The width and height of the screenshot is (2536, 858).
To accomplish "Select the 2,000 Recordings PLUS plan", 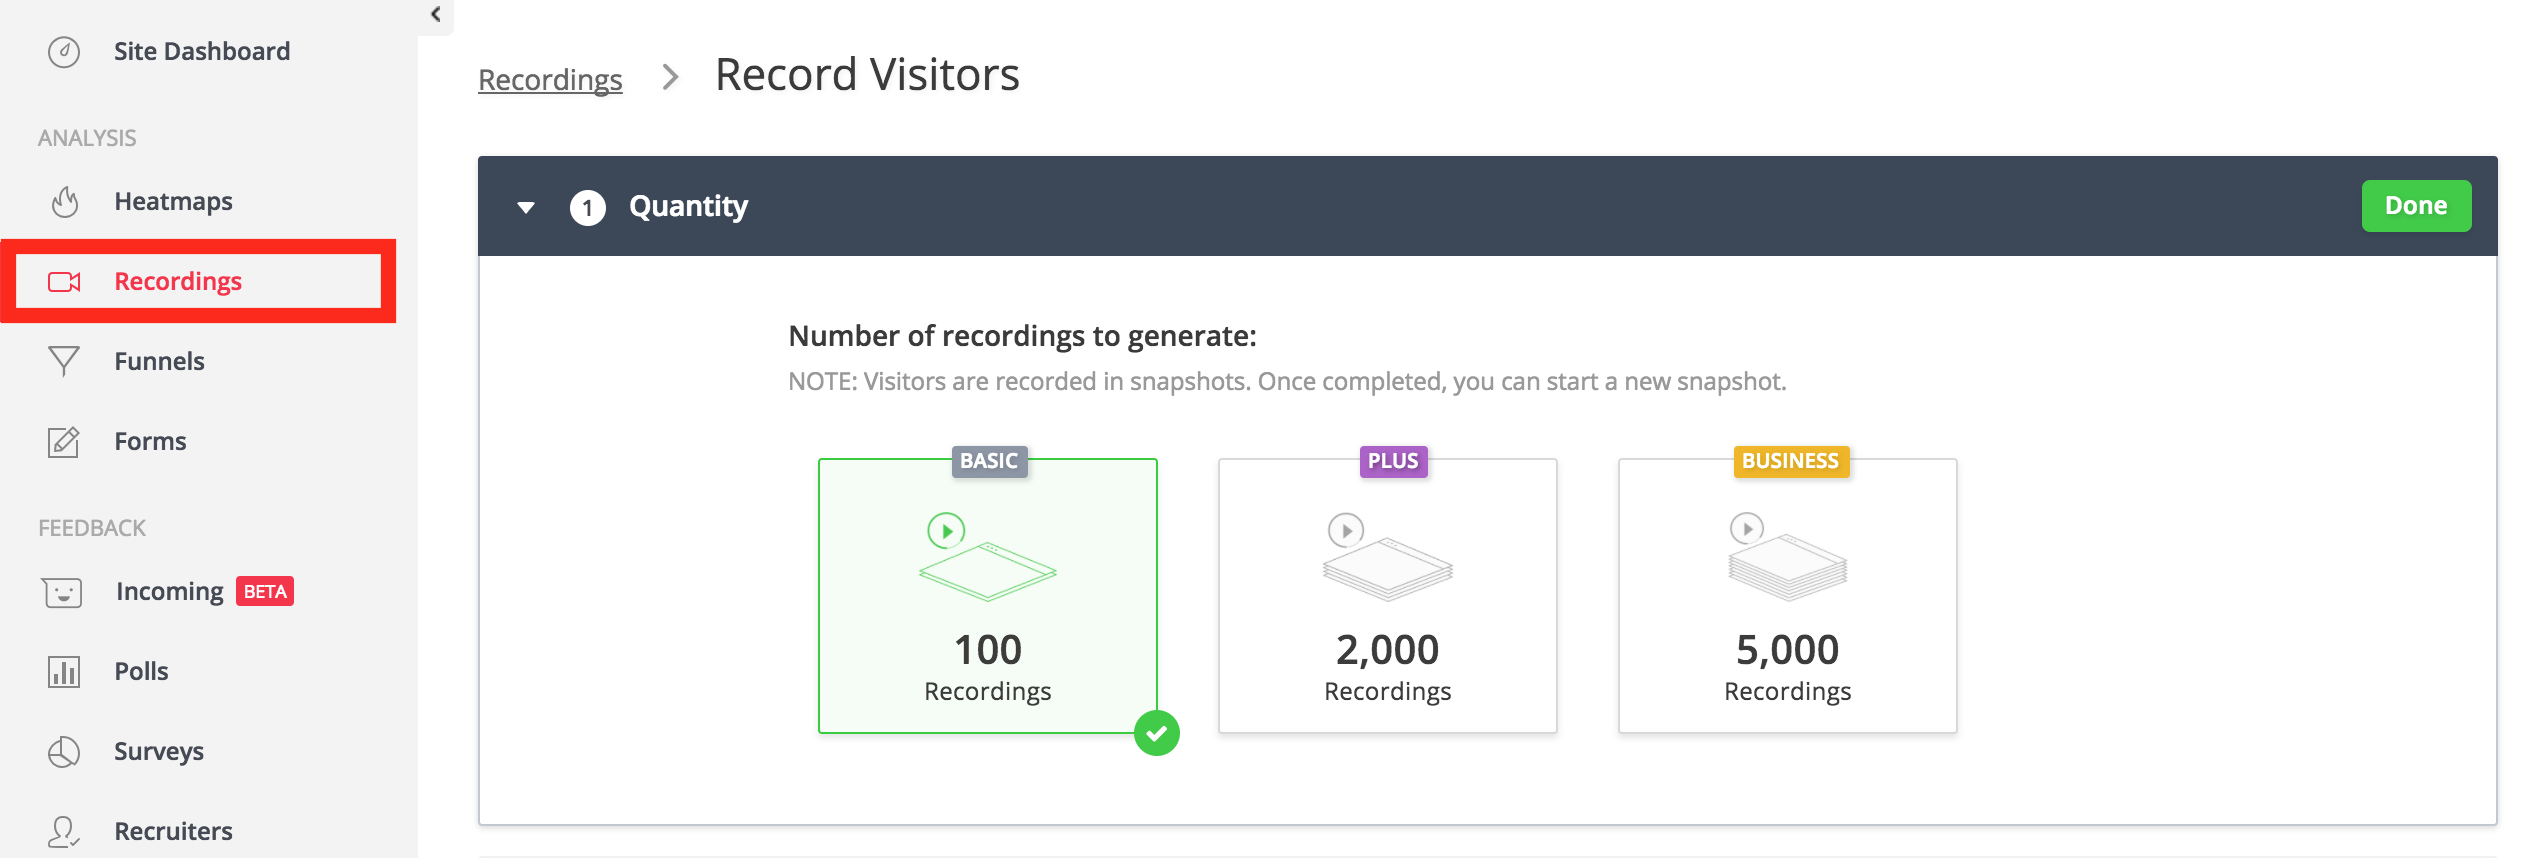I will click(x=1387, y=595).
